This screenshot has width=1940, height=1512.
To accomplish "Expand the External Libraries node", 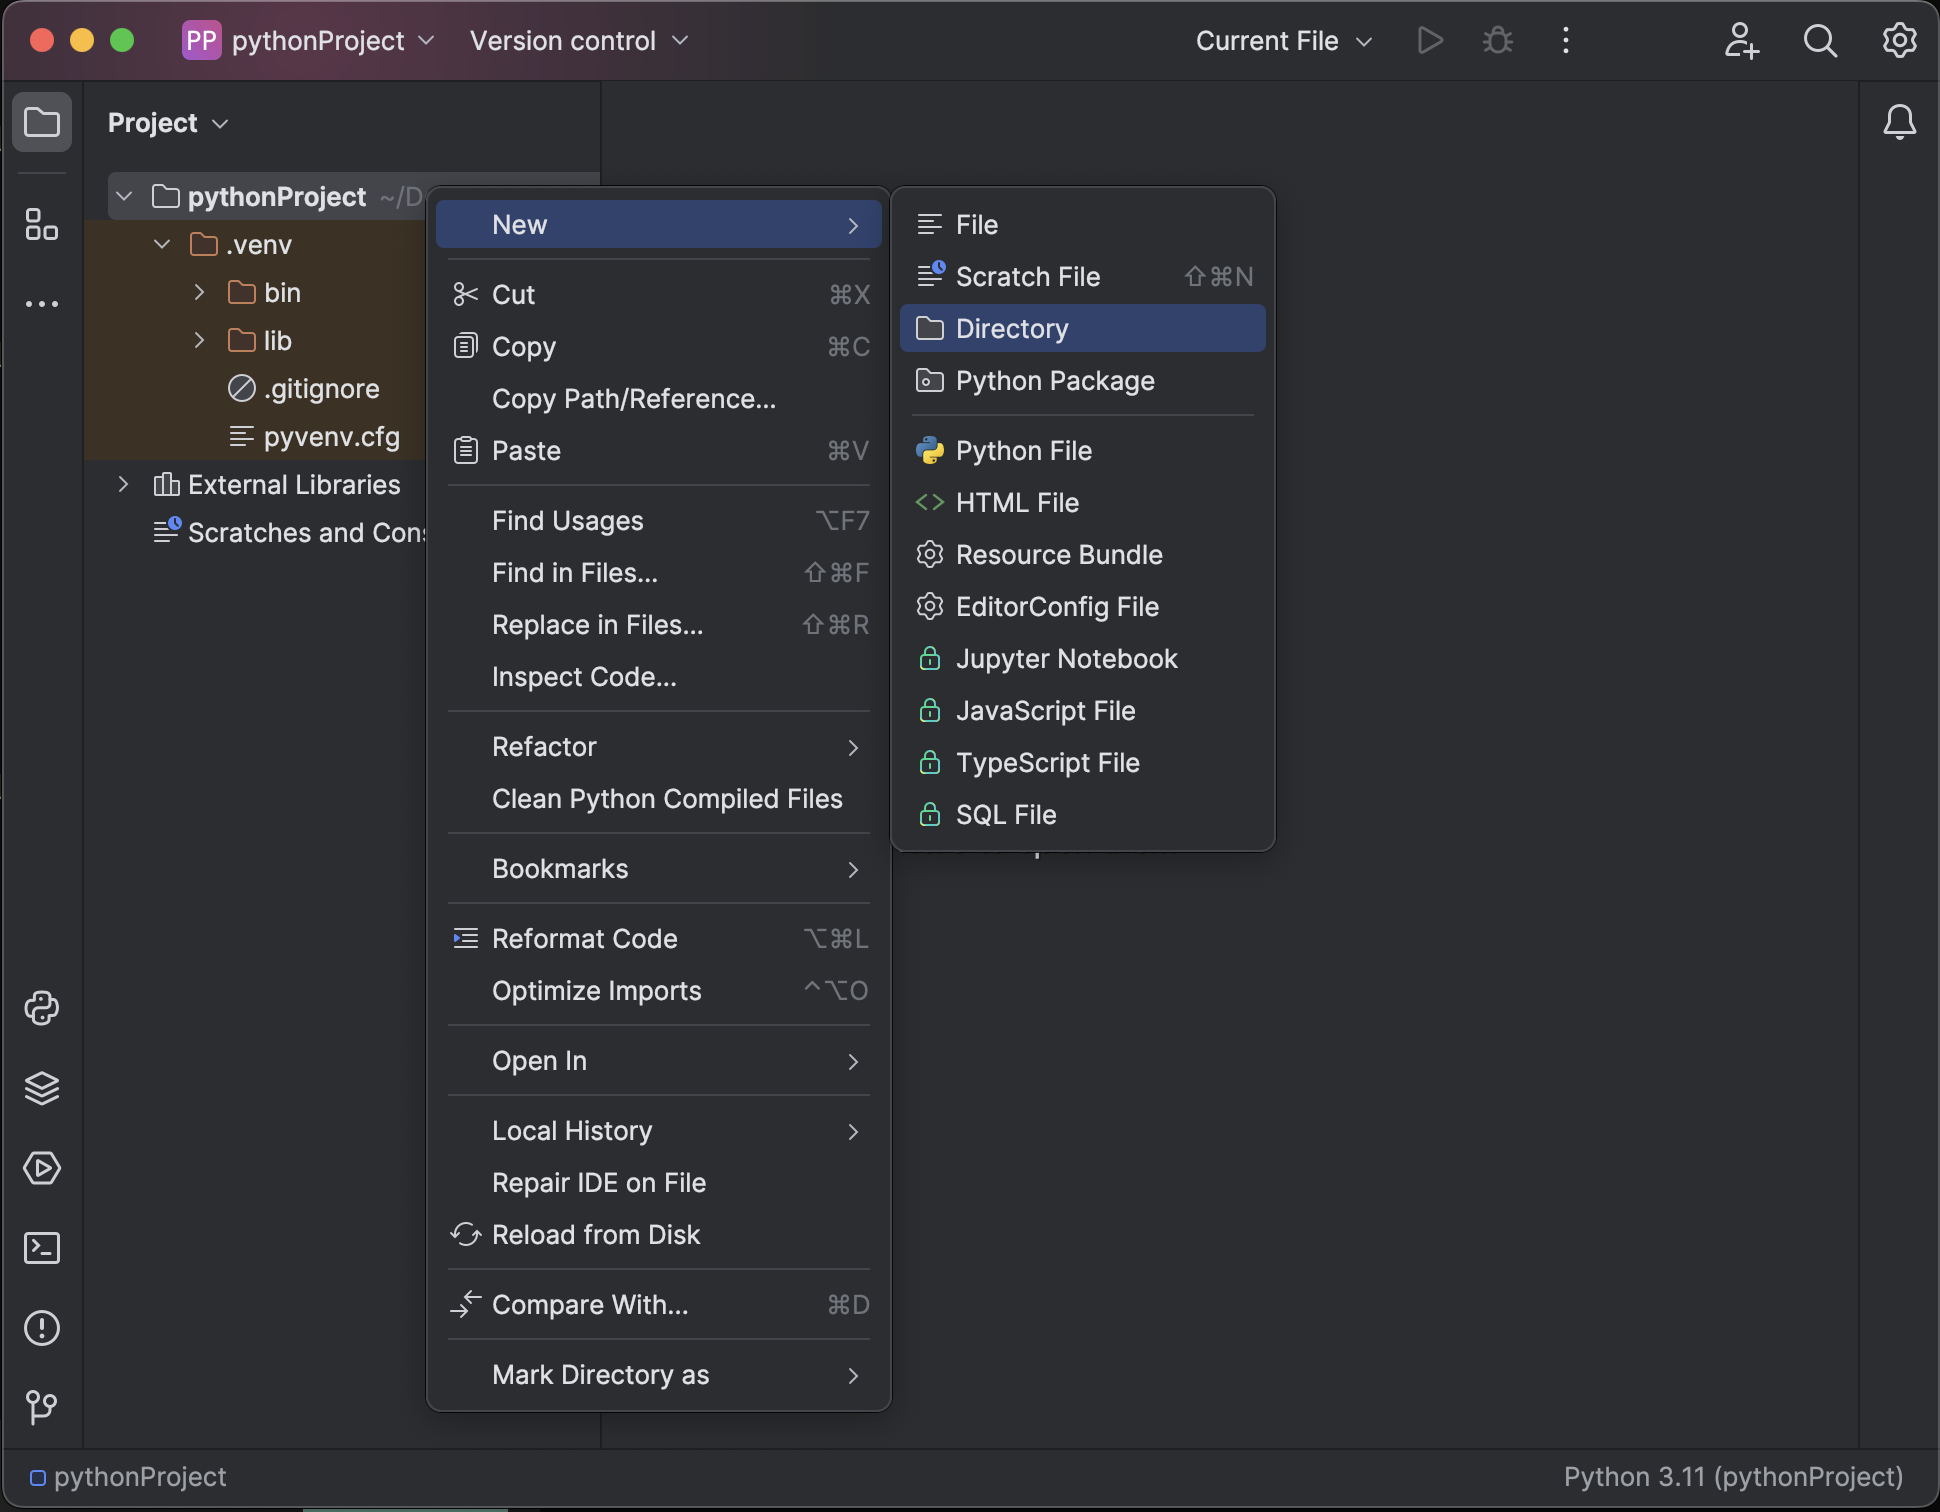I will 123,485.
